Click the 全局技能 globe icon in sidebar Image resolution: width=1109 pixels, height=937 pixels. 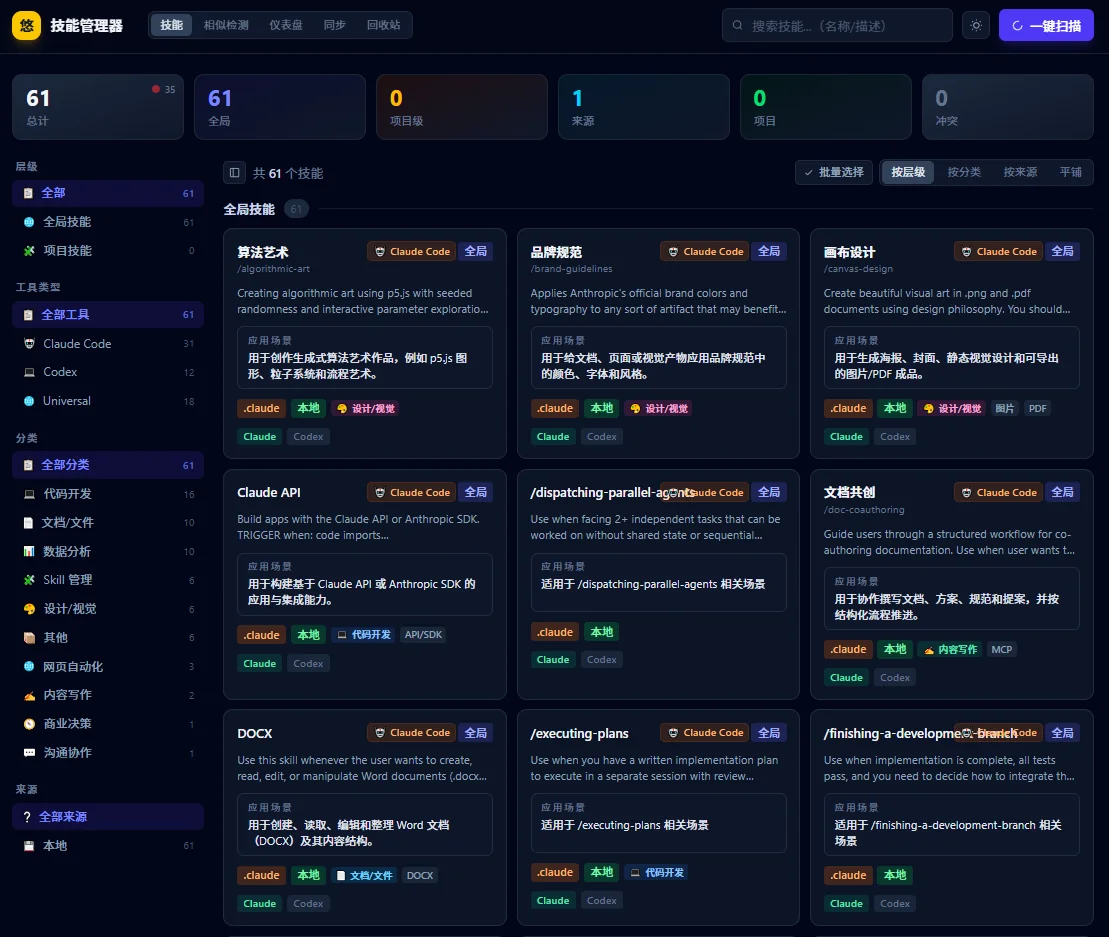click(x=29, y=222)
